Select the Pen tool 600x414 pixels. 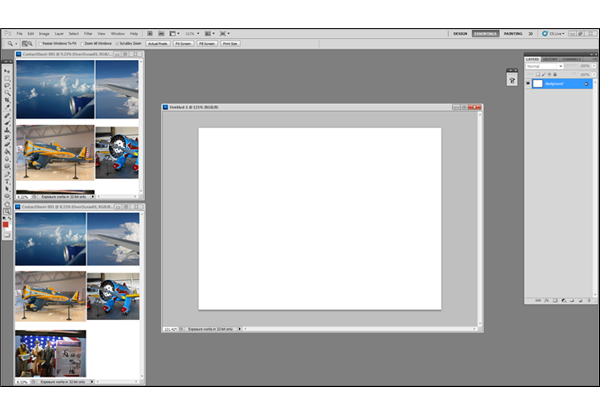pos(7,174)
